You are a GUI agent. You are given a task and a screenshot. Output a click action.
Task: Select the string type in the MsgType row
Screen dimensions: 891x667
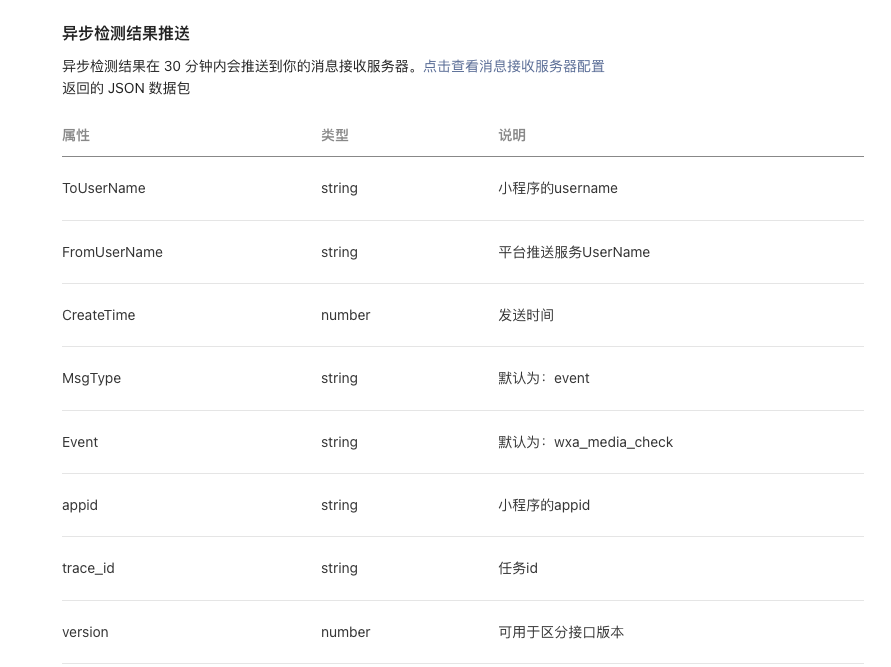point(339,378)
